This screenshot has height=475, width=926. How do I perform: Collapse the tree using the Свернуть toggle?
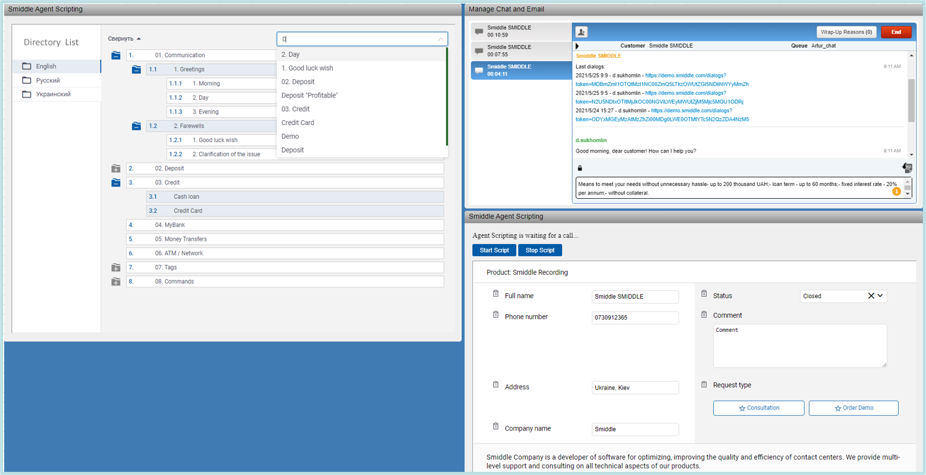(x=124, y=39)
